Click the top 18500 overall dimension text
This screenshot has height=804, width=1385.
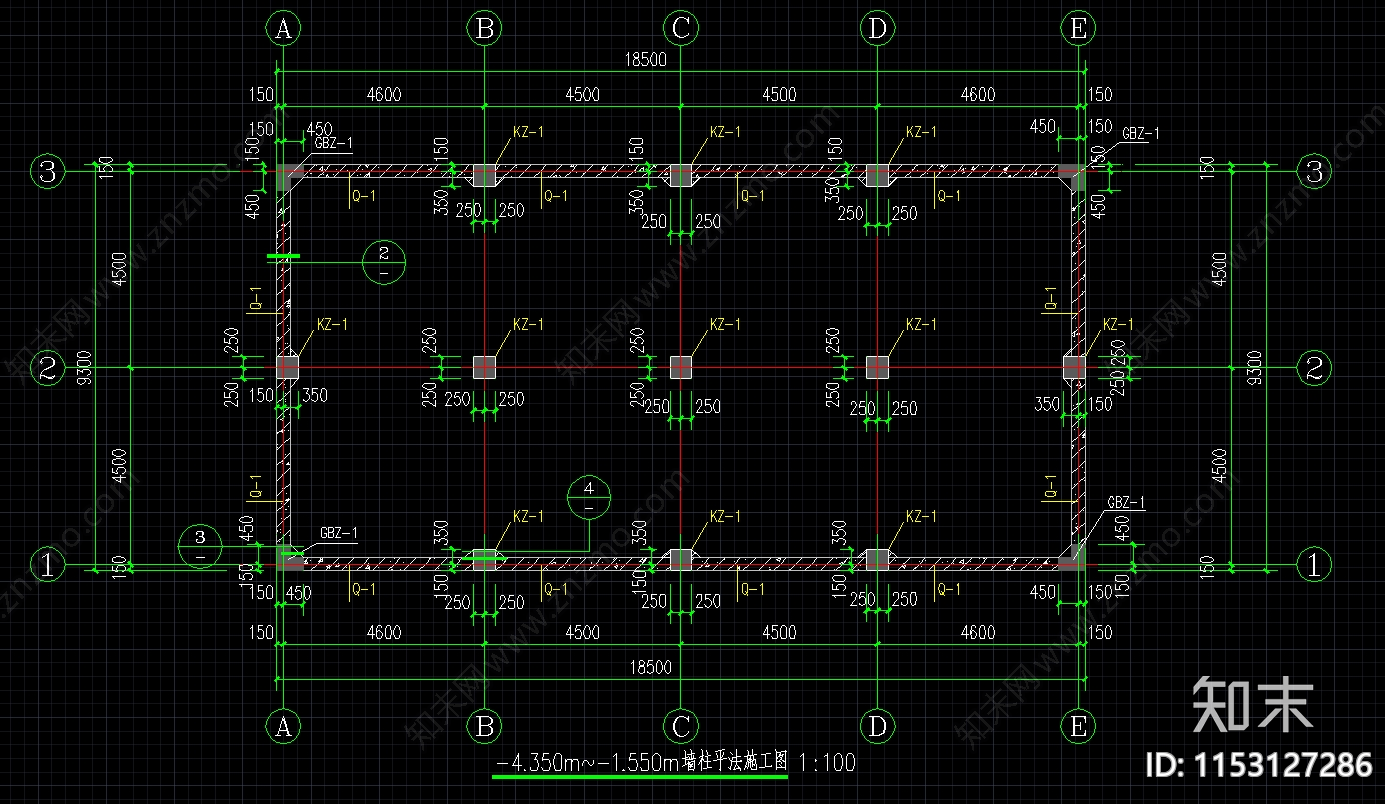click(645, 60)
